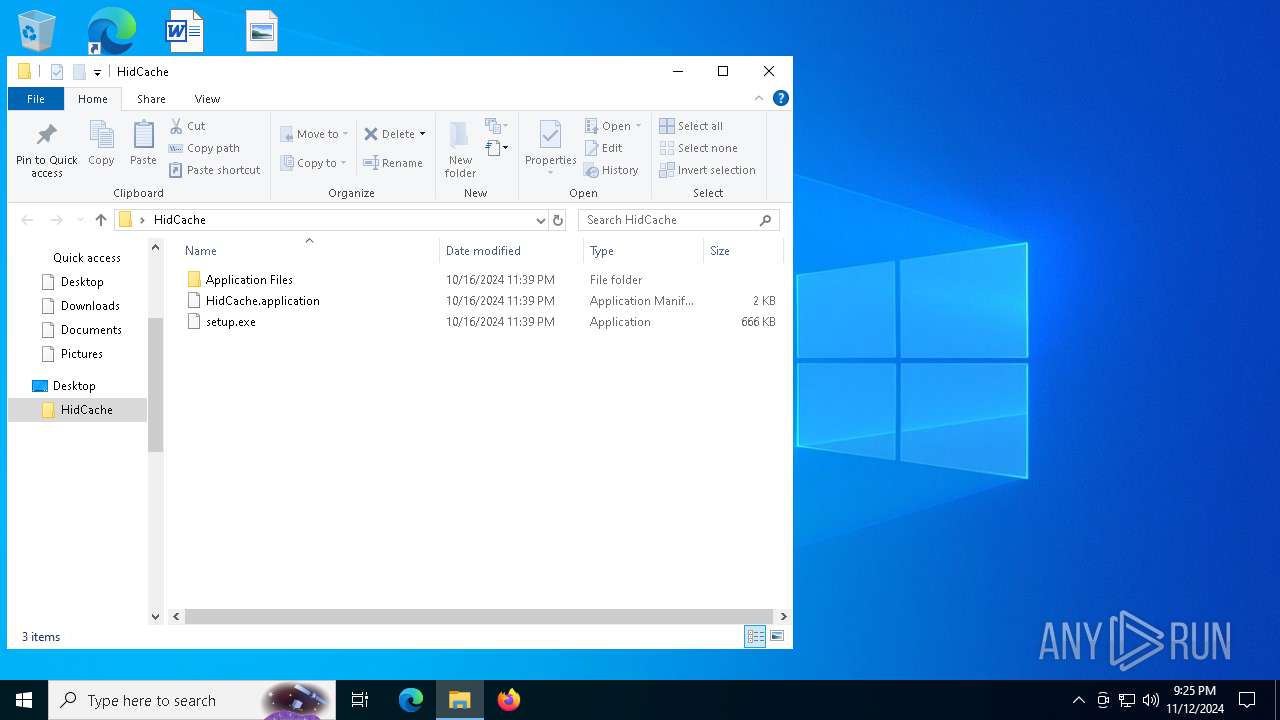Show hidden system tray icons

coord(1078,700)
